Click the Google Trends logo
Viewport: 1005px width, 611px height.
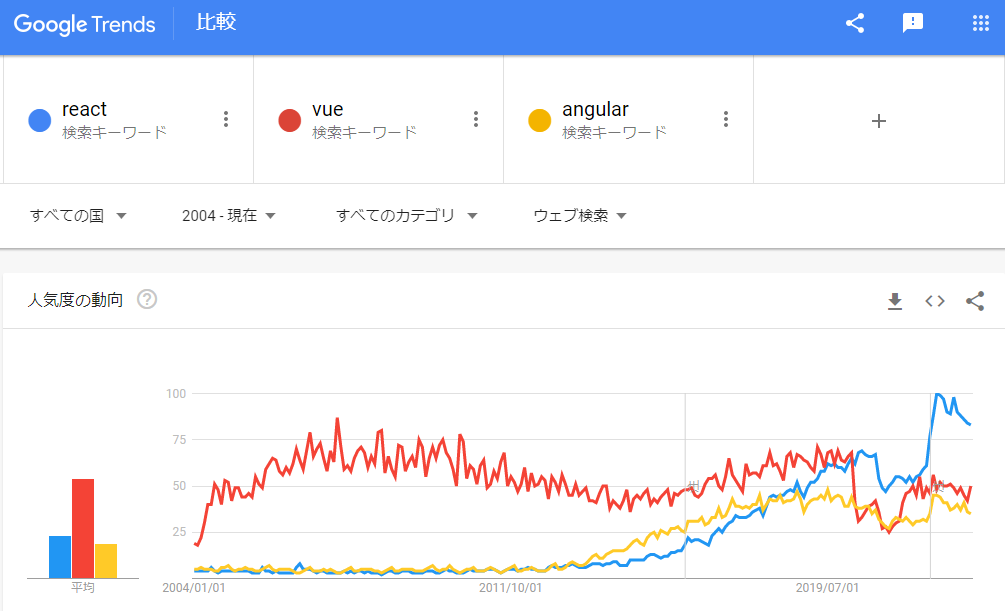pyautogui.click(x=85, y=24)
